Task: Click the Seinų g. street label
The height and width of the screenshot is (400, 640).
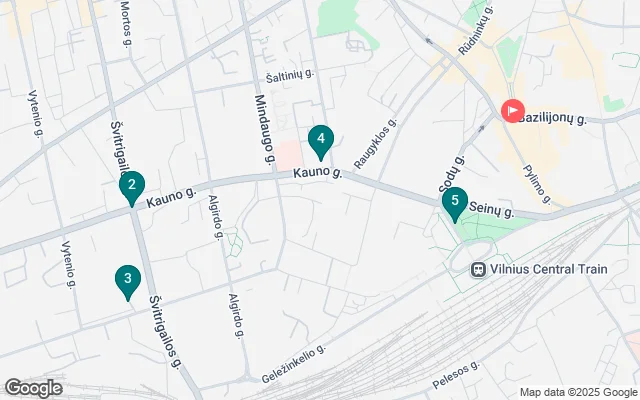Action: click(x=491, y=209)
